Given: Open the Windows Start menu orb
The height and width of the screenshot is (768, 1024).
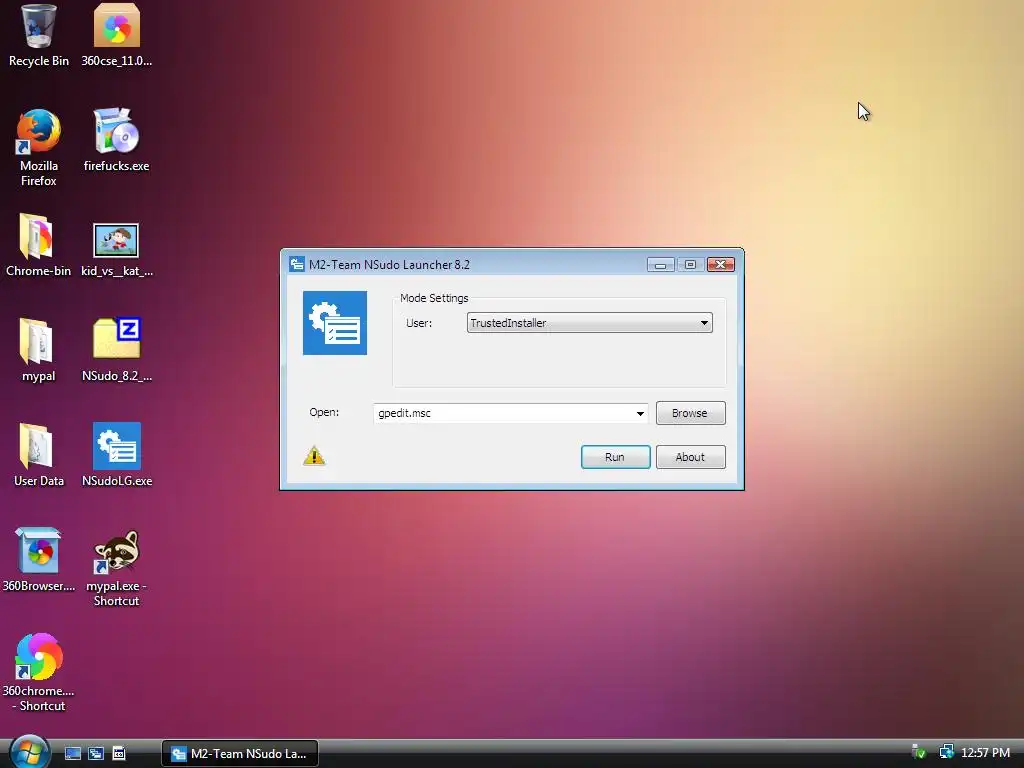Looking at the screenshot, I should 29,752.
